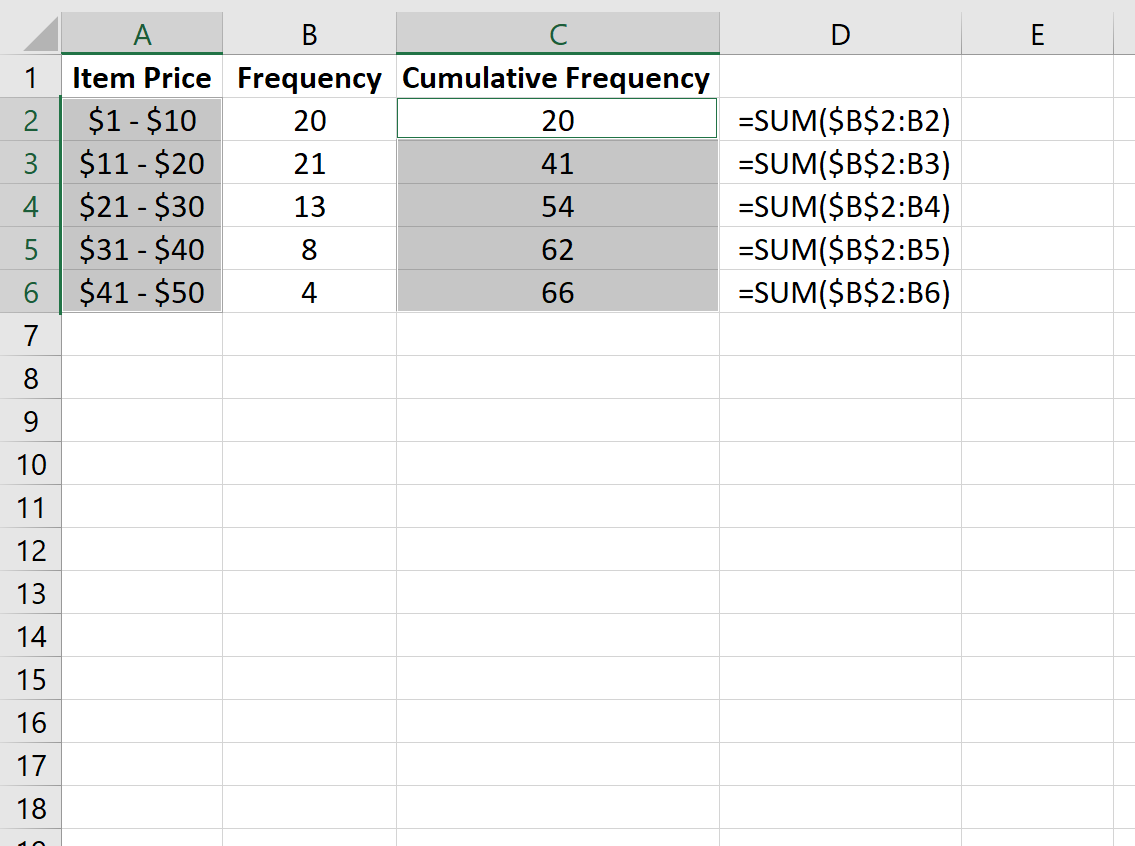The height and width of the screenshot is (846, 1135).
Task: Select row 7 header
Action: [x=31, y=336]
